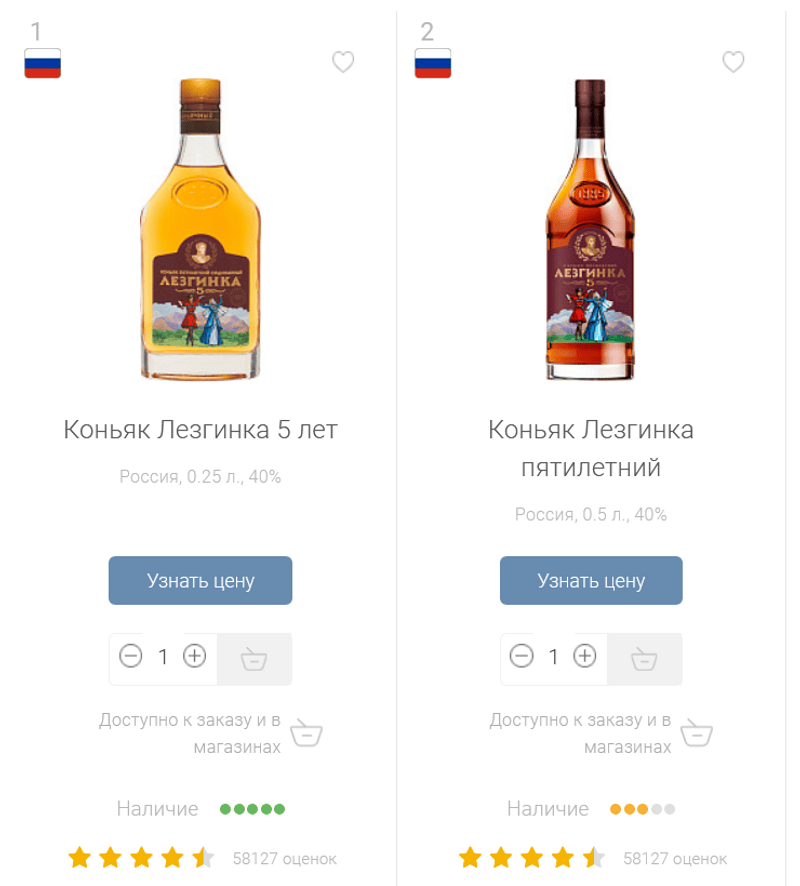Click basket icon beside second availability text
Image resolution: width=800 pixels, height=886 pixels.
click(x=697, y=734)
